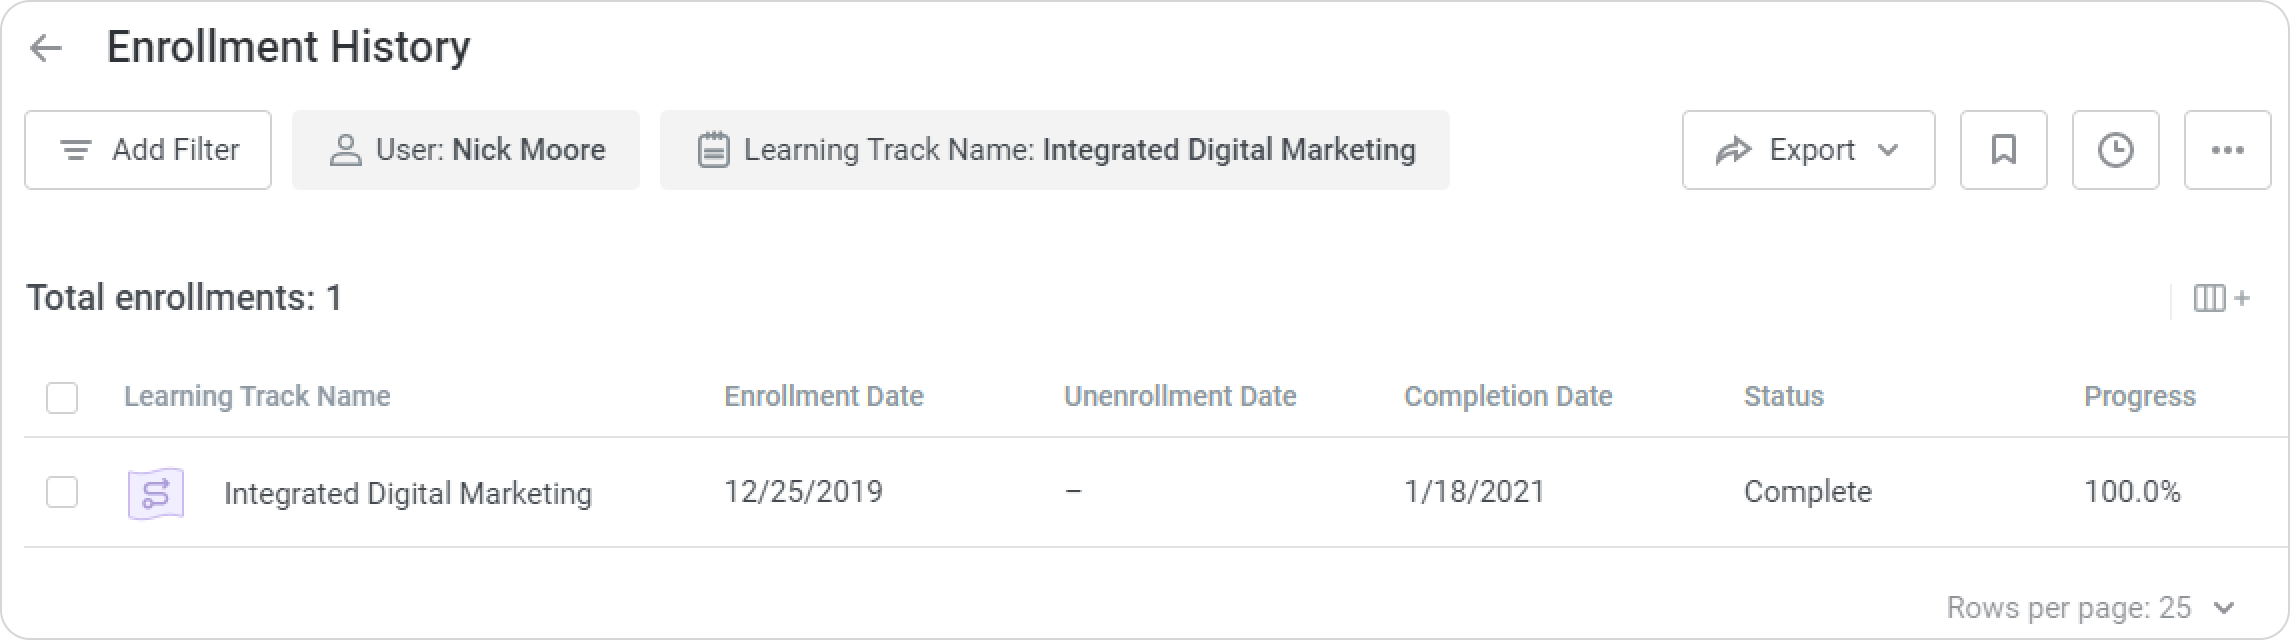Open the Rows per page dropdown
The width and height of the screenshot is (2290, 640).
pos(2224,607)
